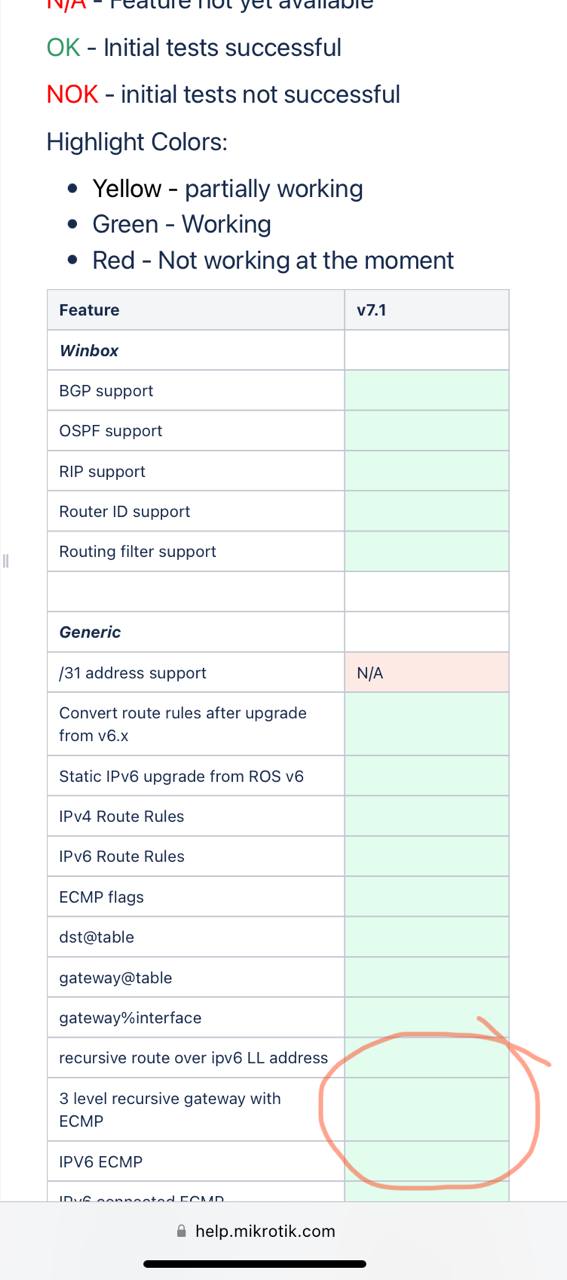The height and width of the screenshot is (1280, 567).
Task: Tap the iOS home indicator bar
Action: 283,1264
